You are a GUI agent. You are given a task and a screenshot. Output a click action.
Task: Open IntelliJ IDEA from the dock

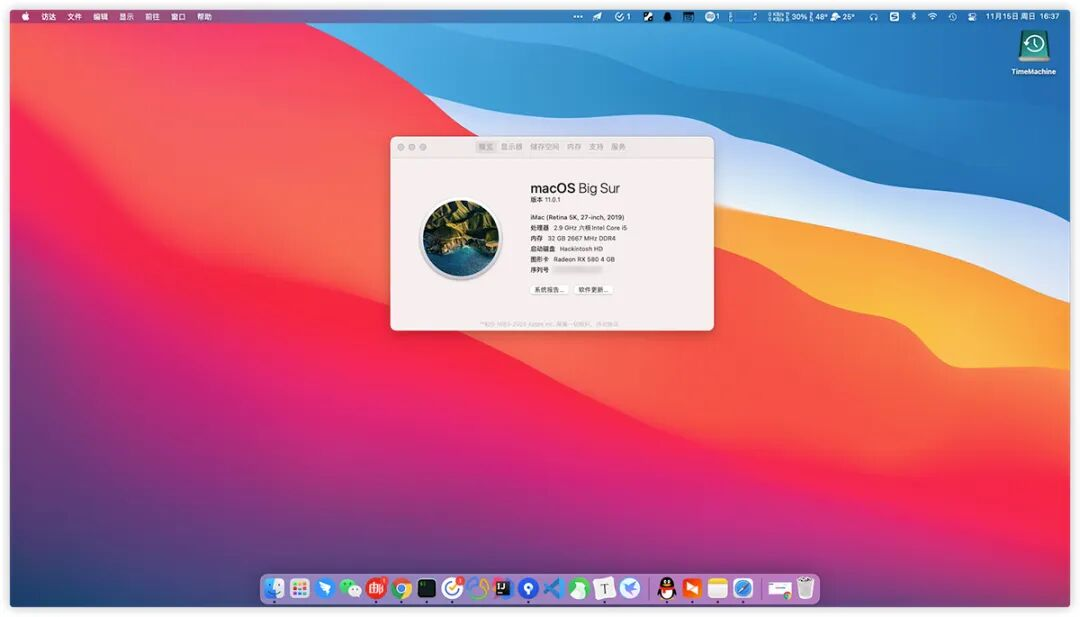click(503, 589)
